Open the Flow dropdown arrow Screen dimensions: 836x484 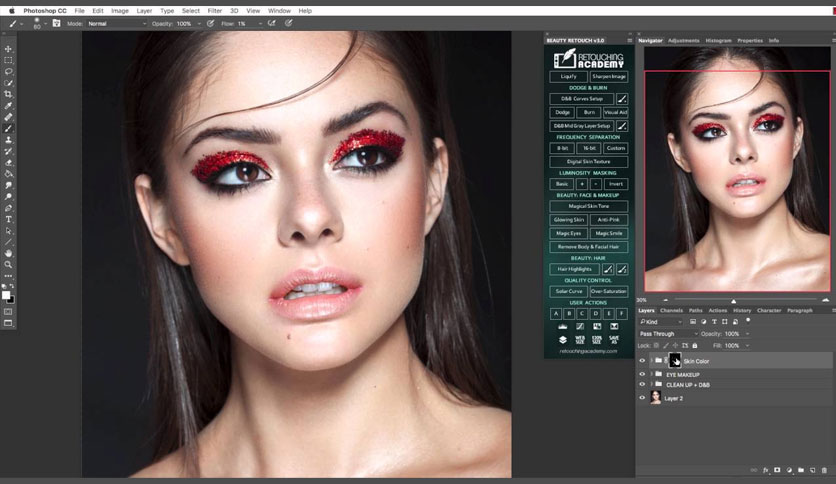point(260,23)
